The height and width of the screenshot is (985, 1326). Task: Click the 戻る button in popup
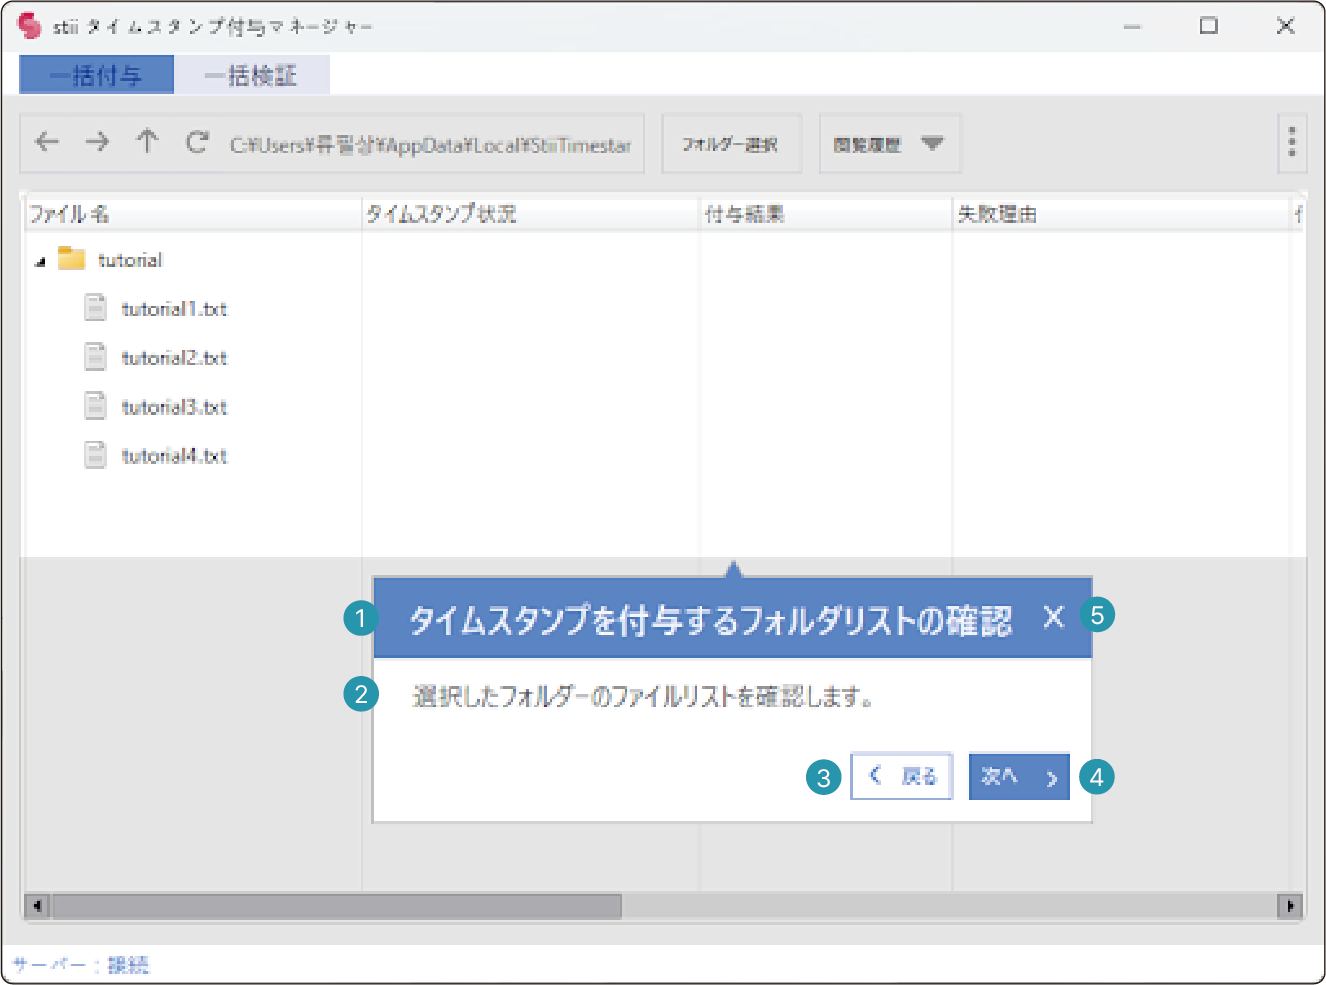pos(901,776)
